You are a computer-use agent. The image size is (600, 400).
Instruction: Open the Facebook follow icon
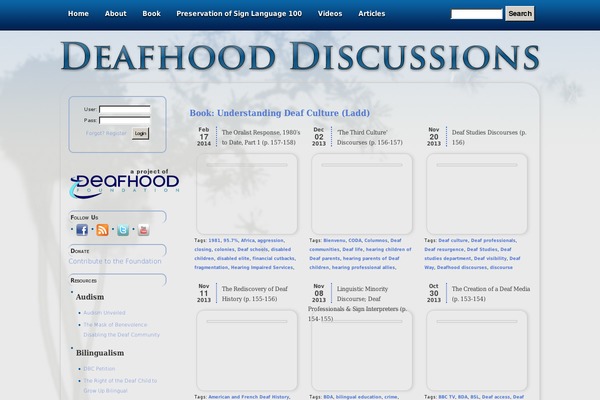[x=82, y=230]
